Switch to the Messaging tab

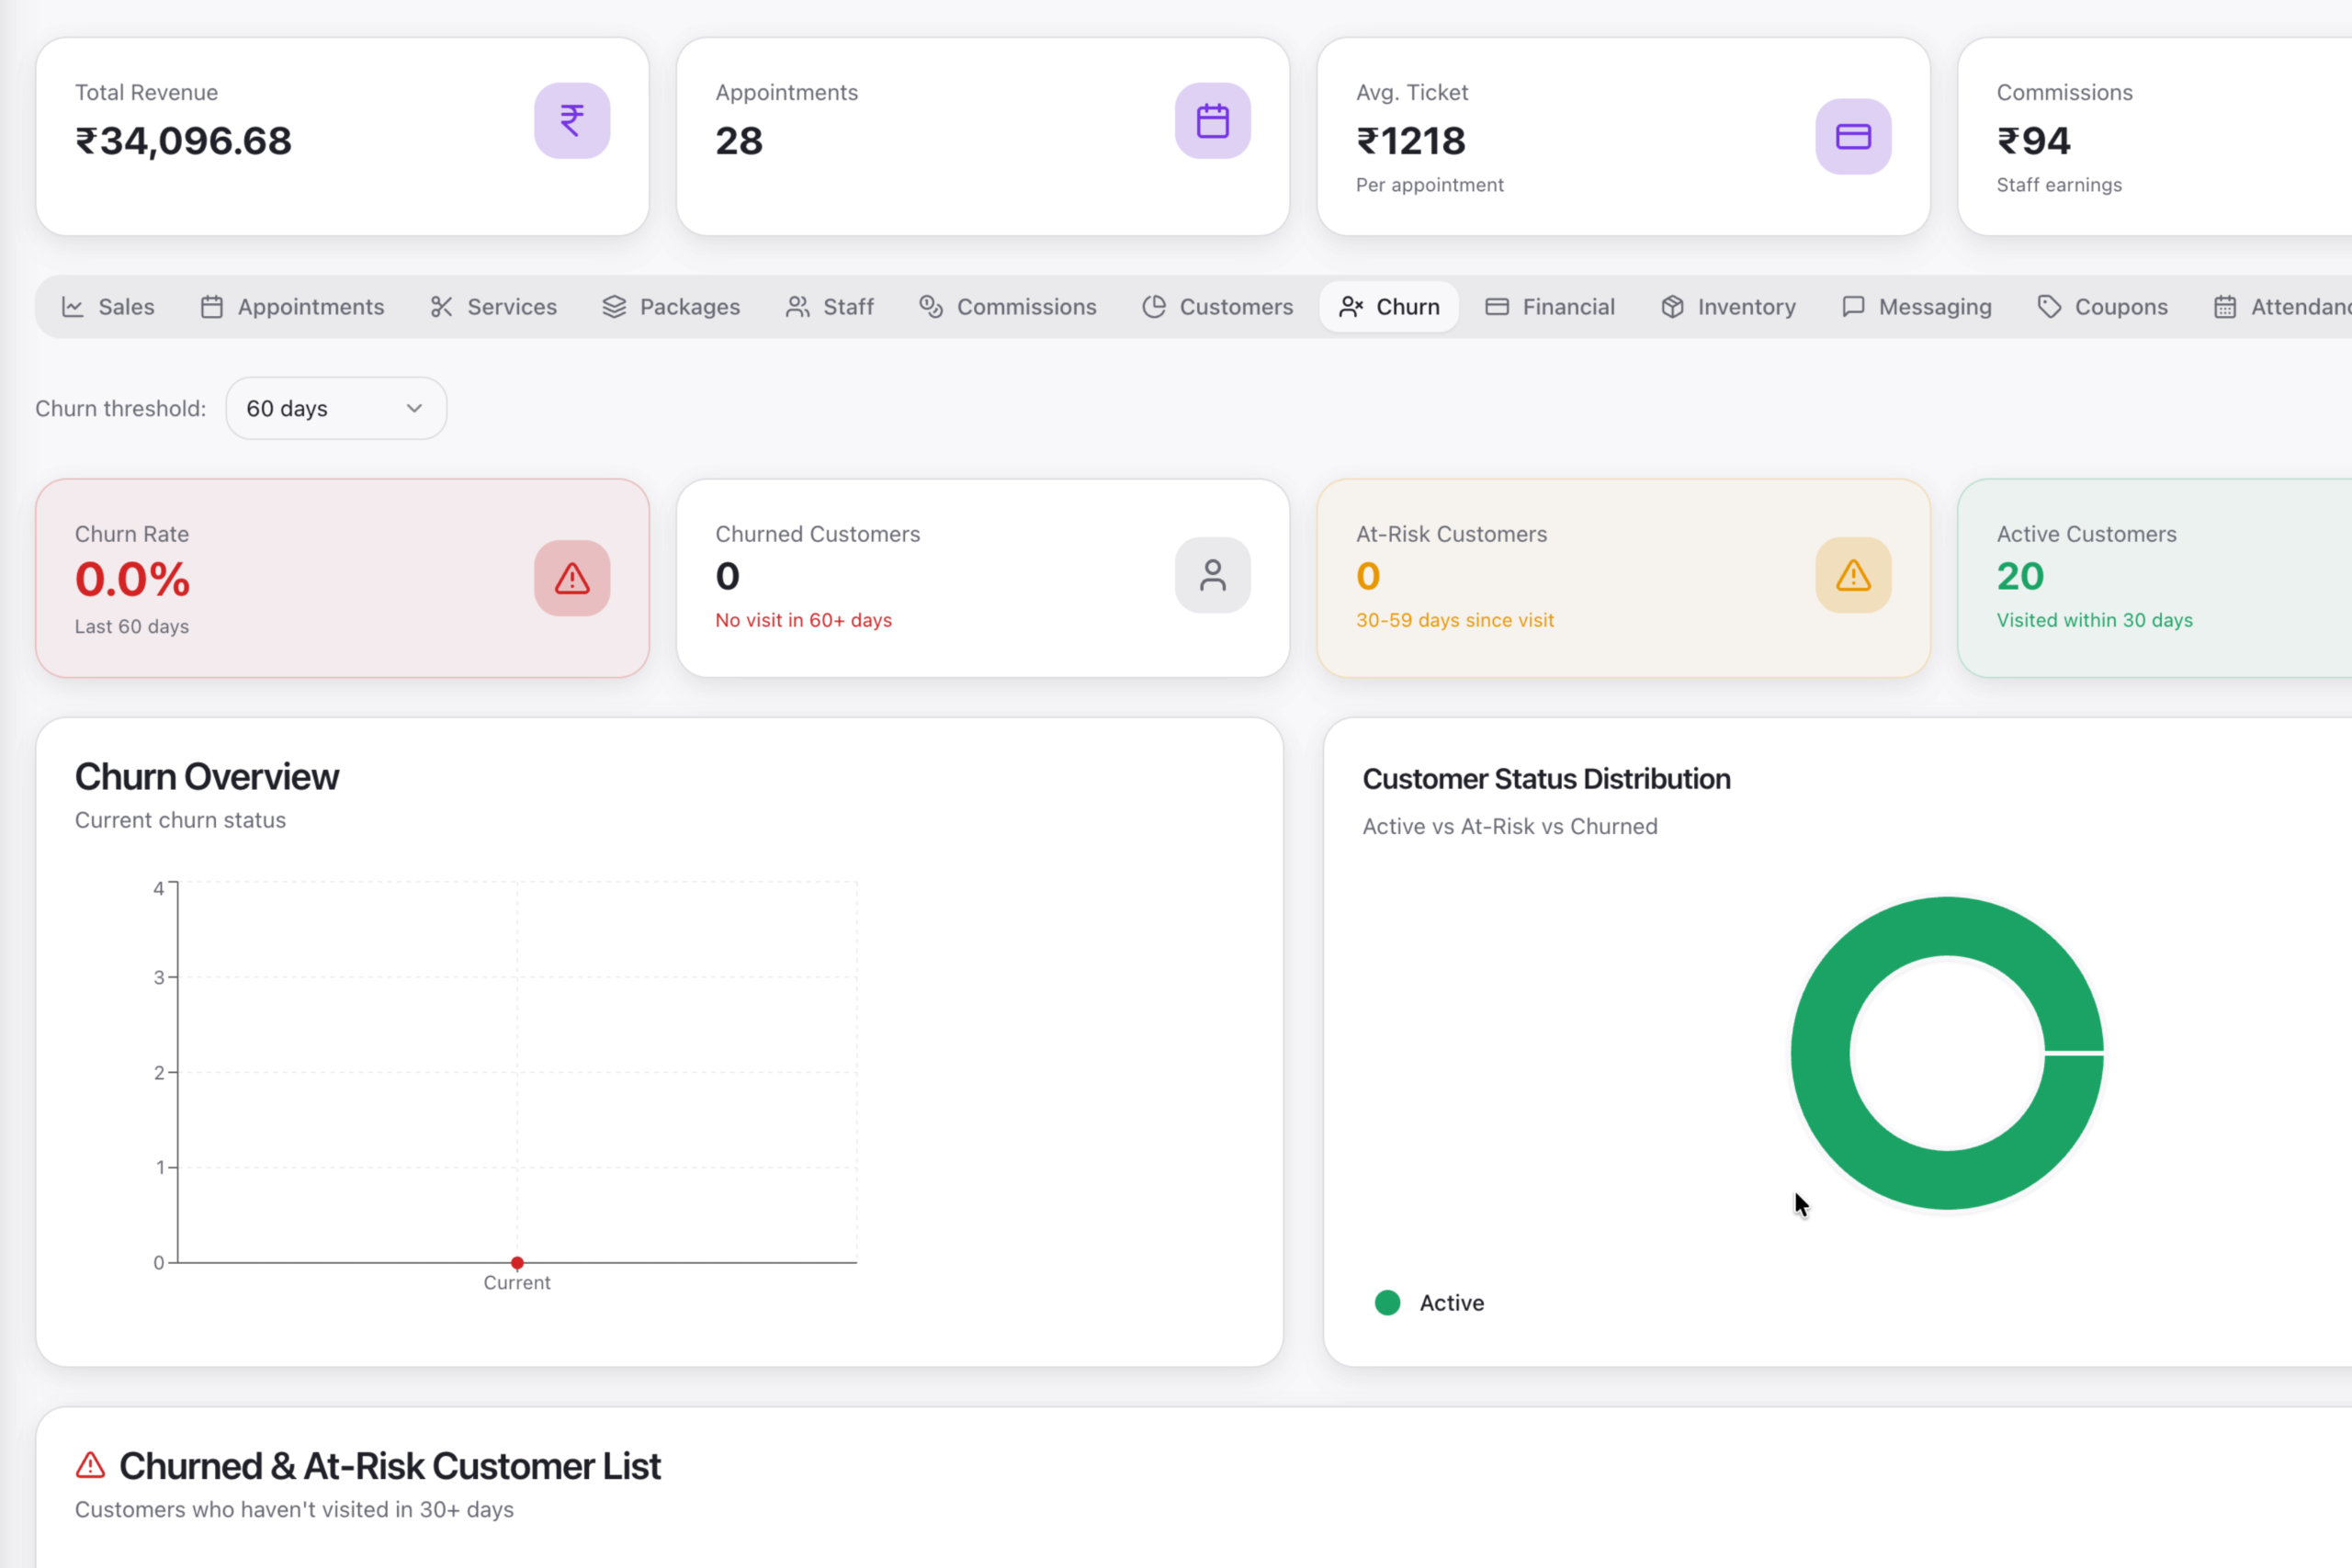click(1916, 307)
